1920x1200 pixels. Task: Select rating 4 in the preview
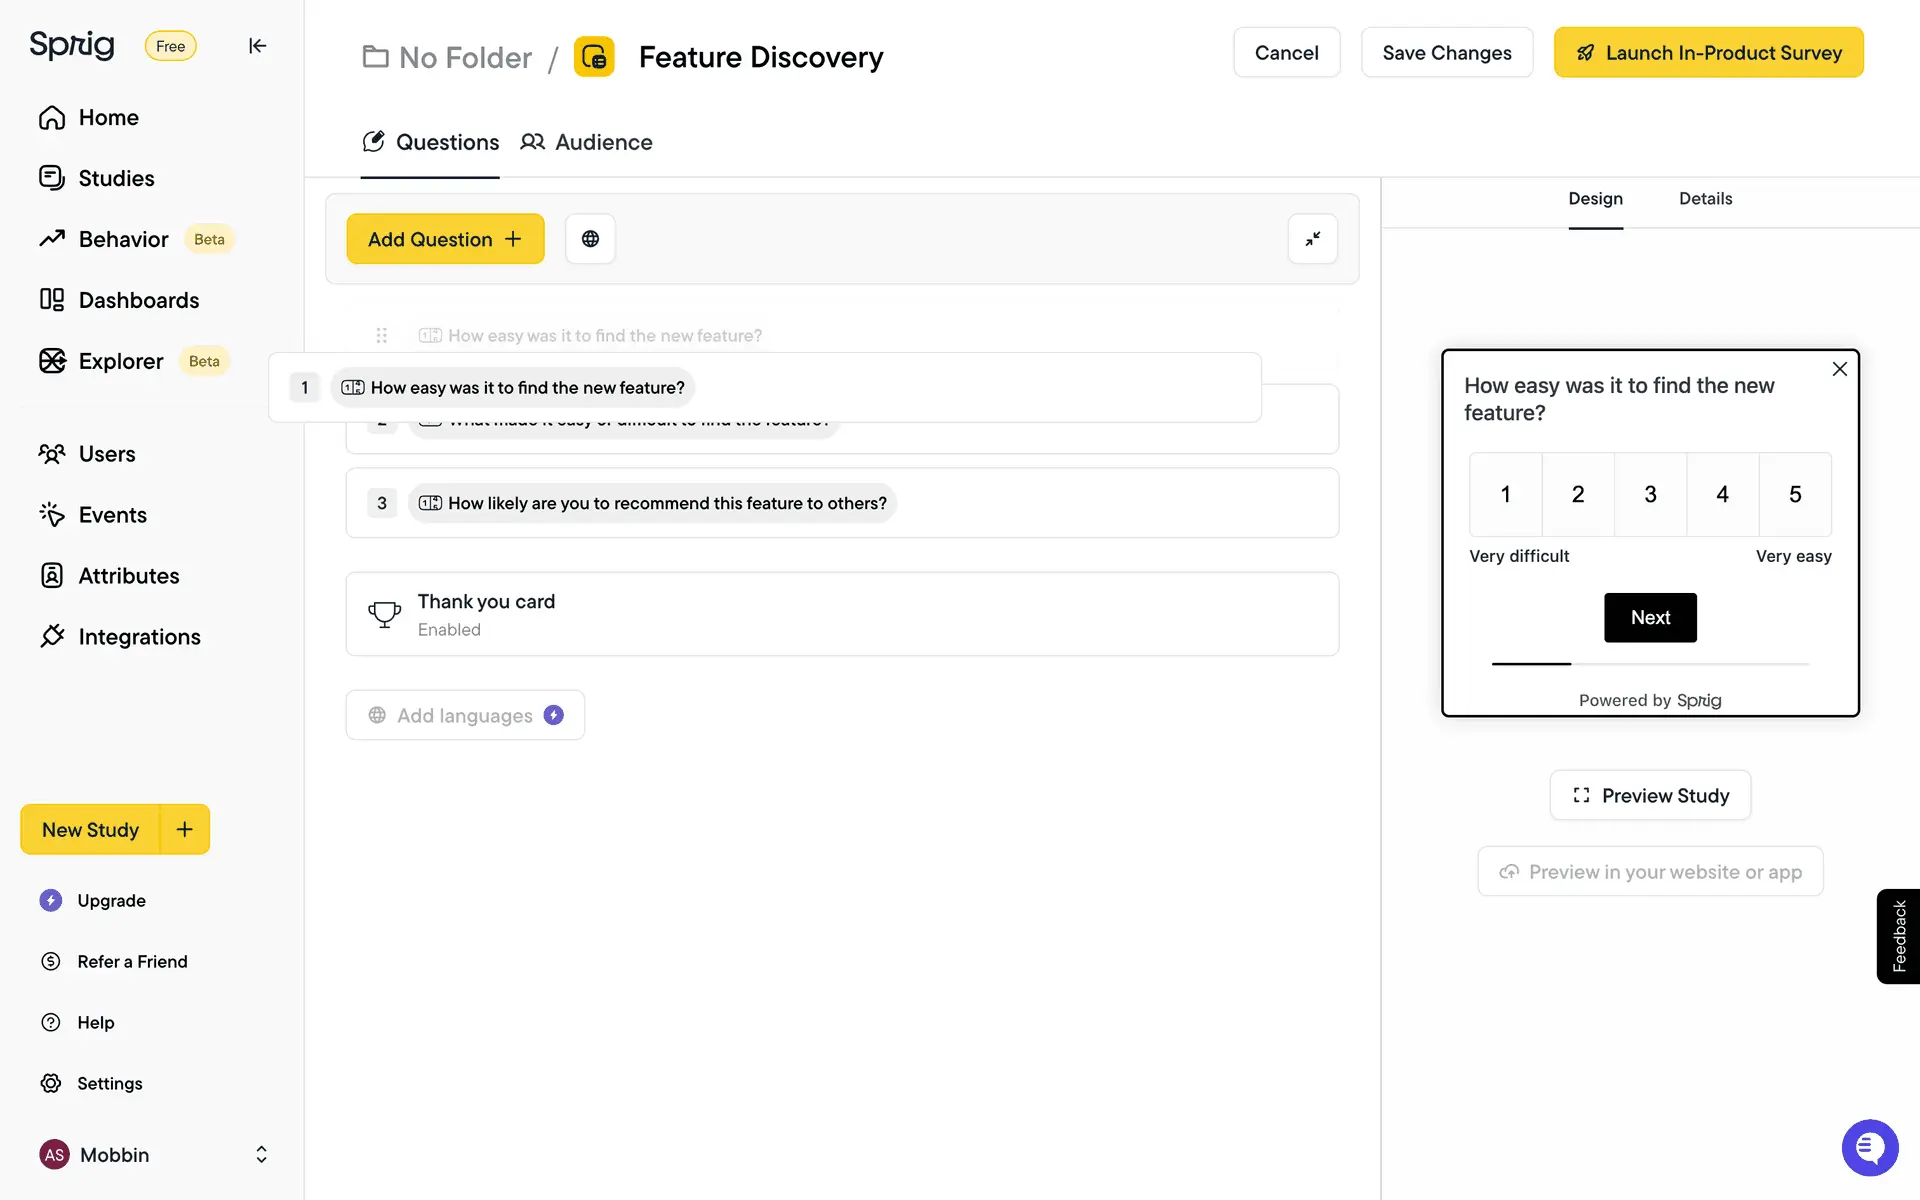click(x=1722, y=494)
